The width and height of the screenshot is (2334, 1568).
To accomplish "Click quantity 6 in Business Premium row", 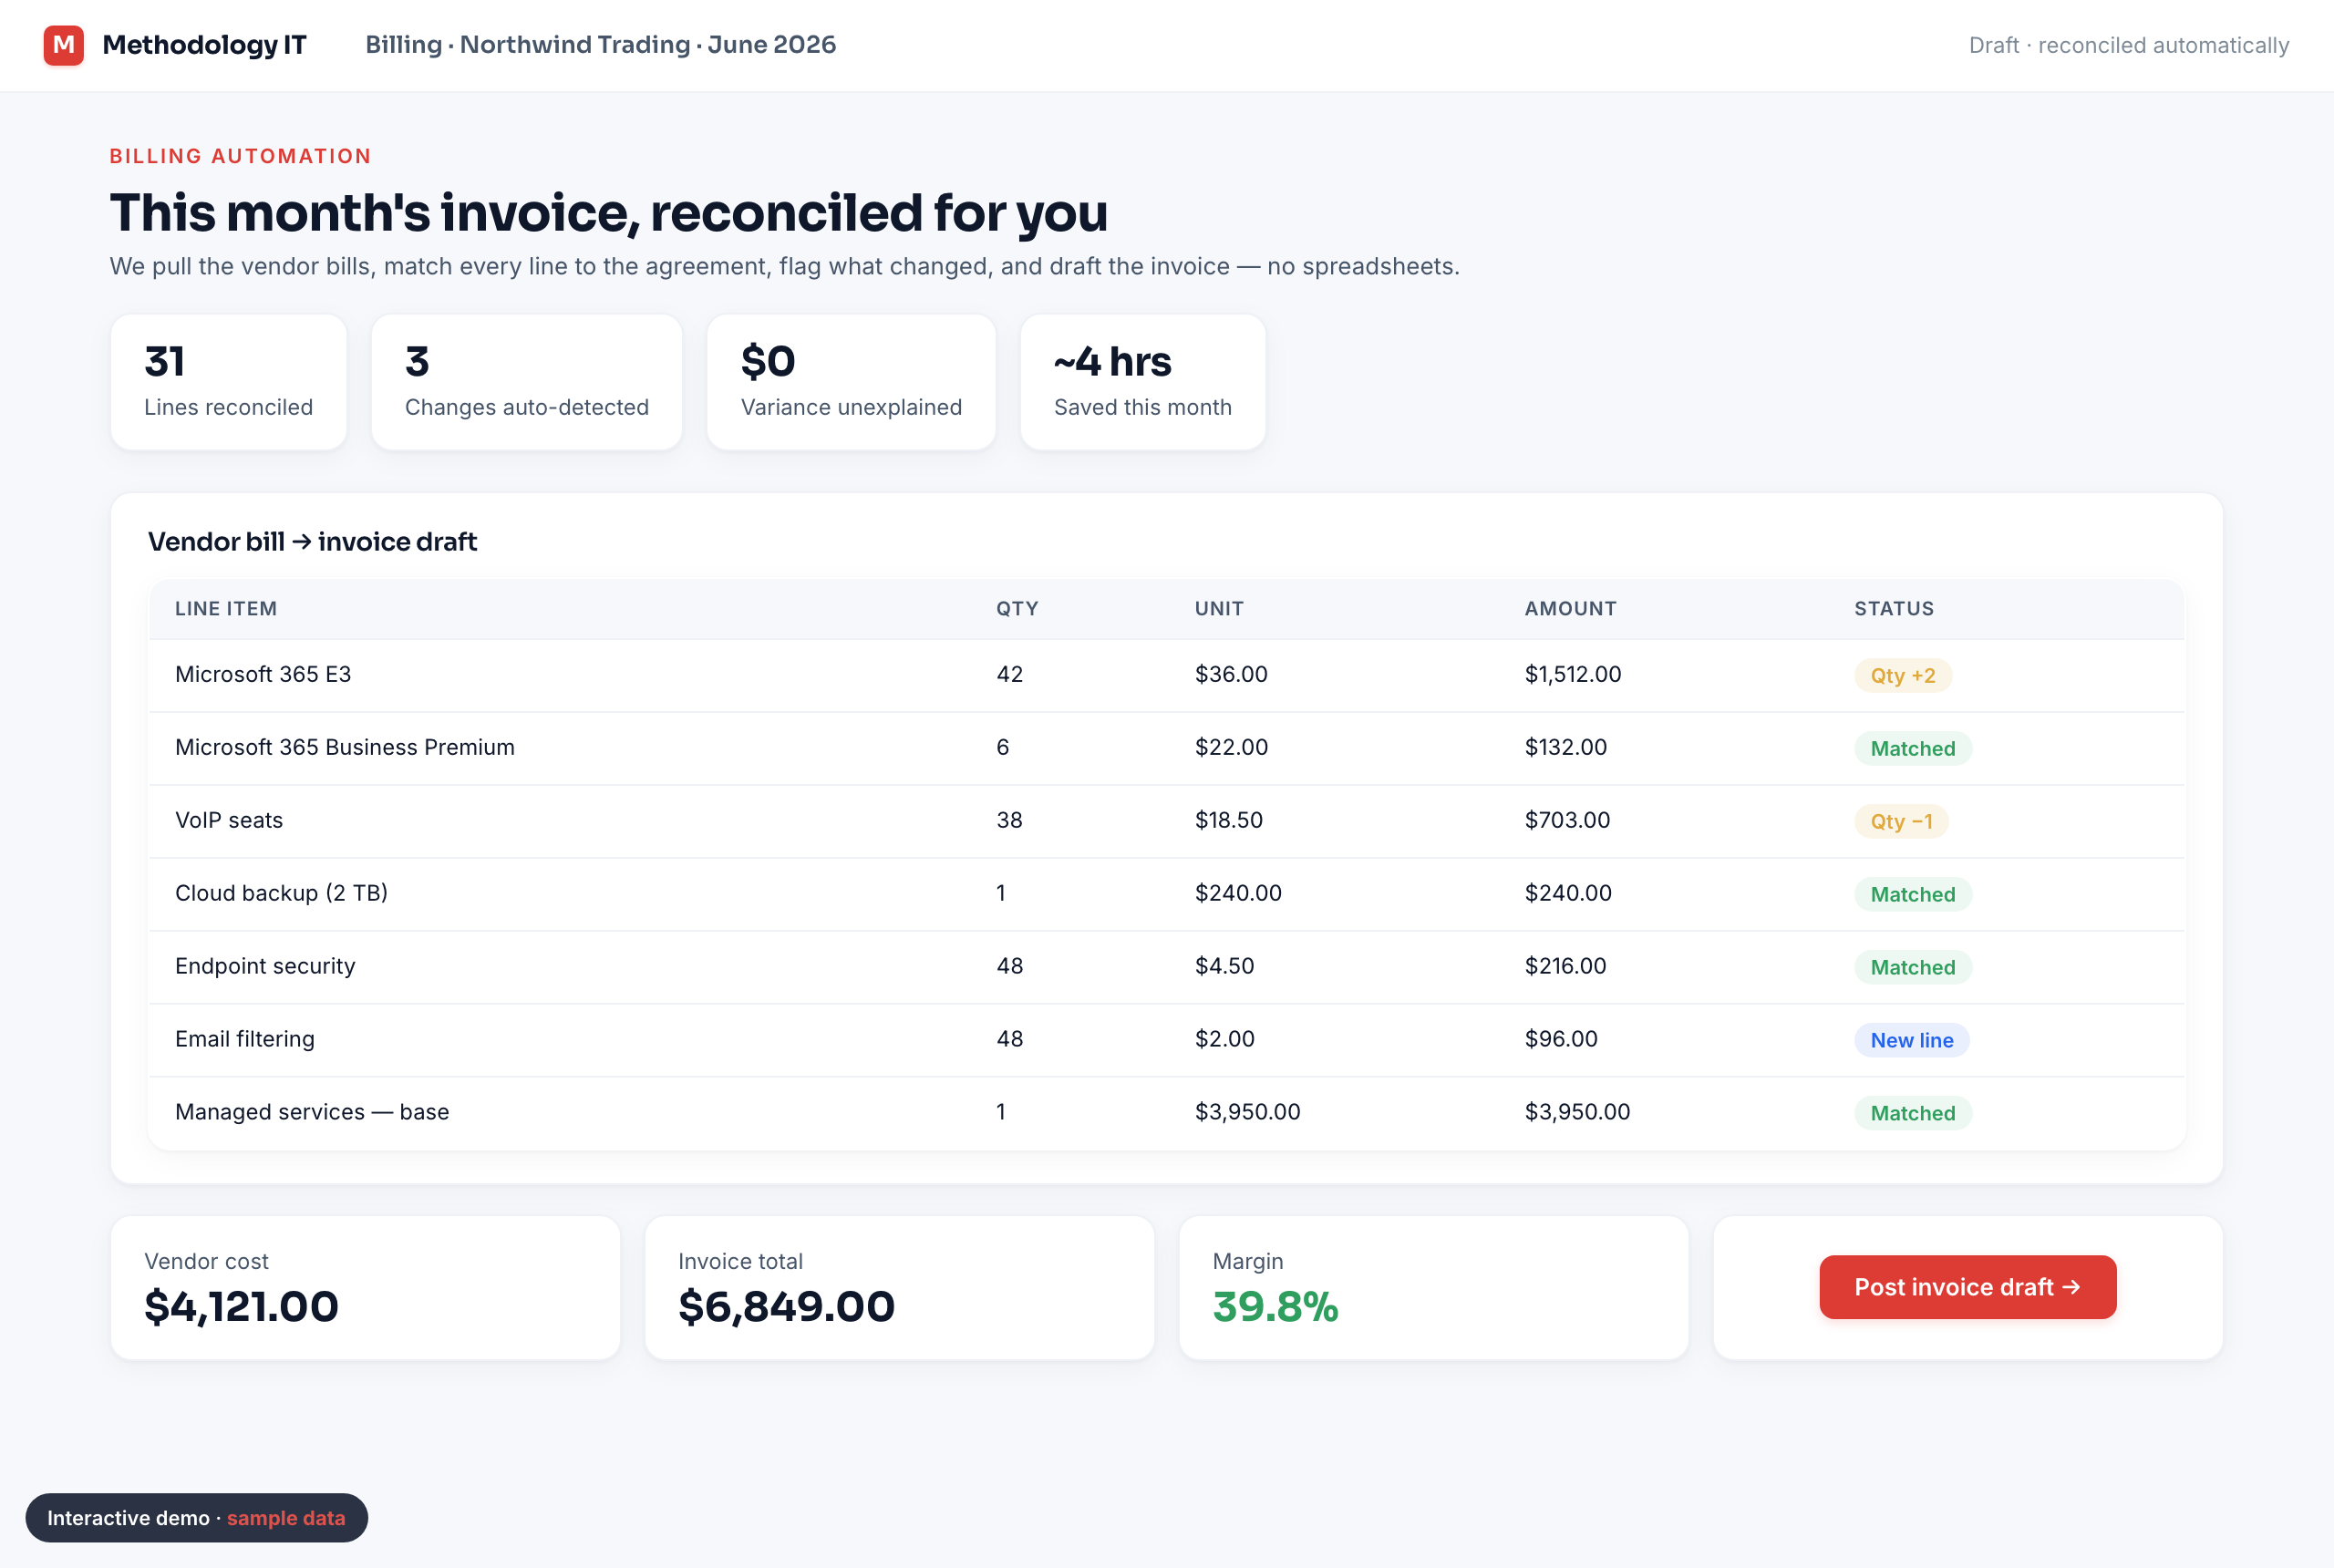I will pyautogui.click(x=1003, y=748).
